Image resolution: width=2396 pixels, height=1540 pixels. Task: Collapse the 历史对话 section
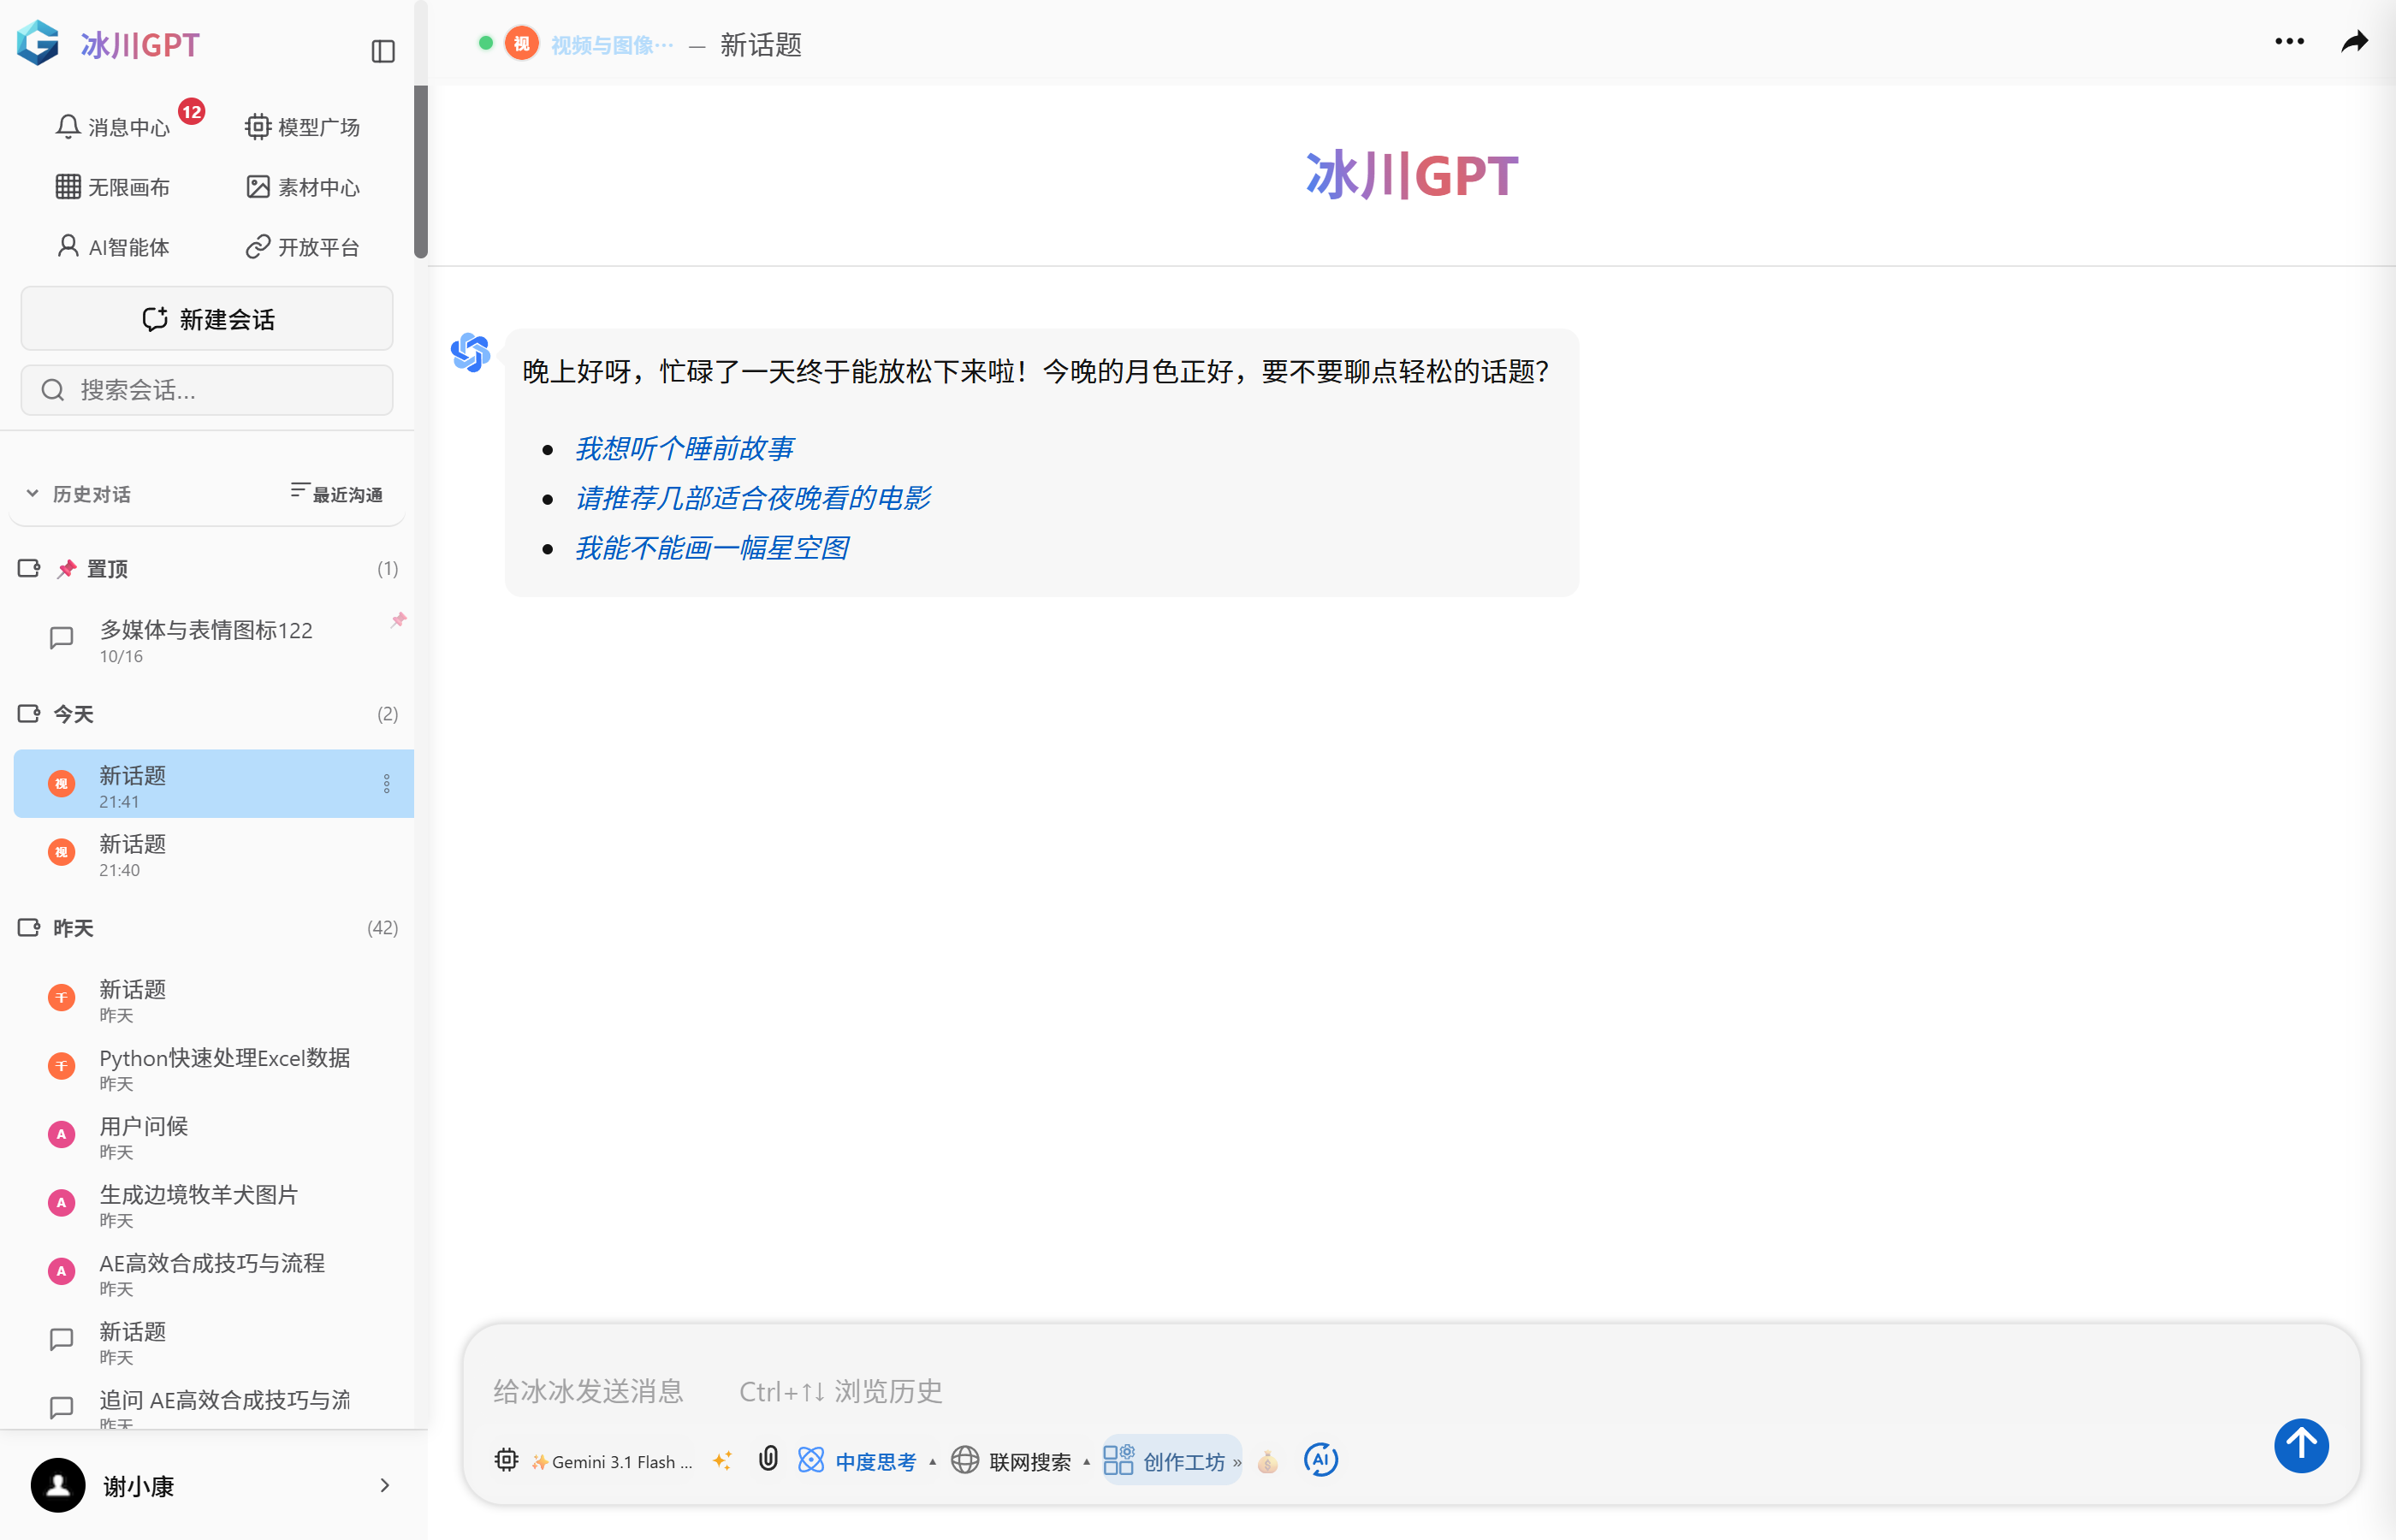(x=33, y=493)
